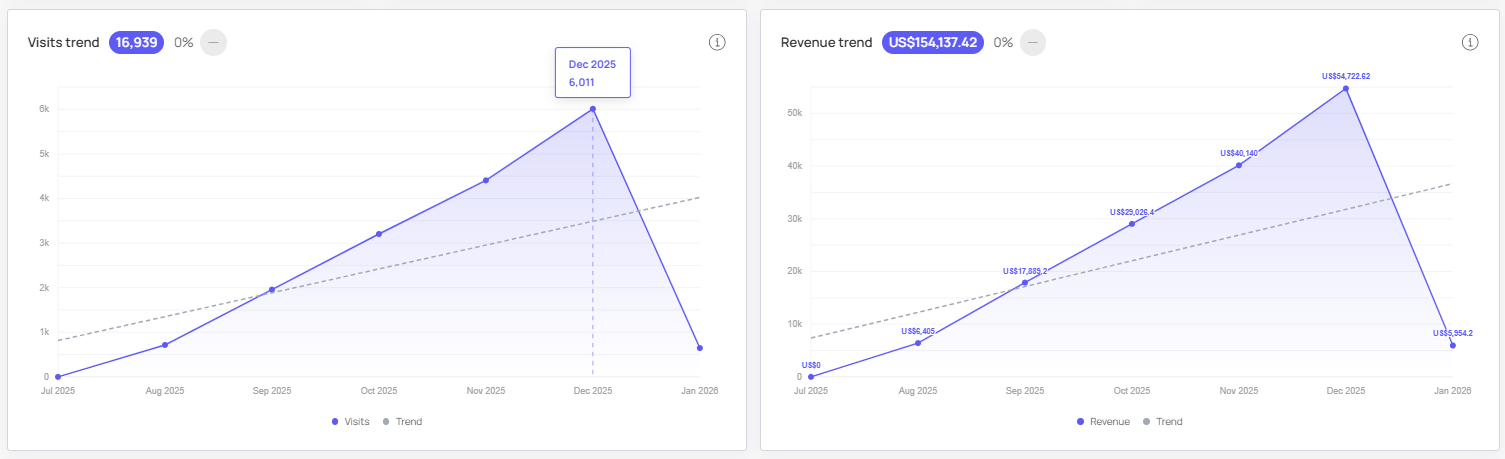Screen dimensions: 1505x459
Task: Click the Visits trend info icon
Action: [x=716, y=42]
